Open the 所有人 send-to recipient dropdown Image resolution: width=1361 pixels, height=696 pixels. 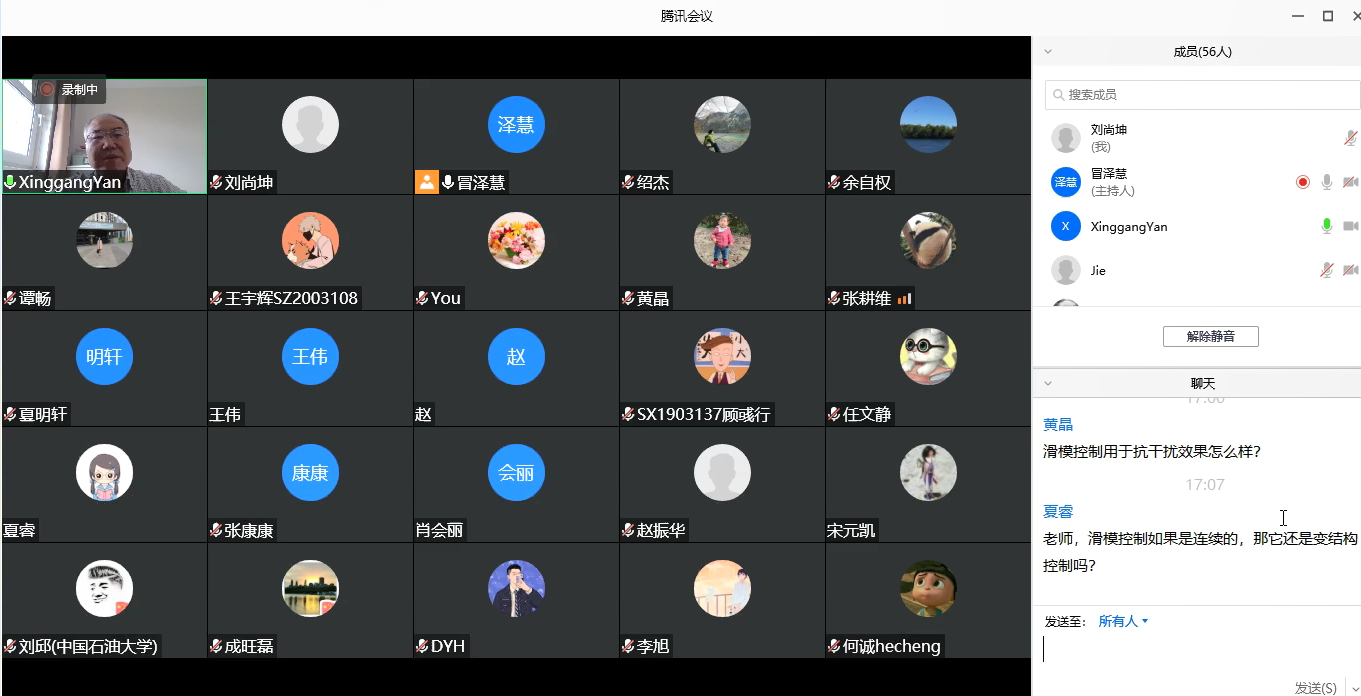(1123, 621)
